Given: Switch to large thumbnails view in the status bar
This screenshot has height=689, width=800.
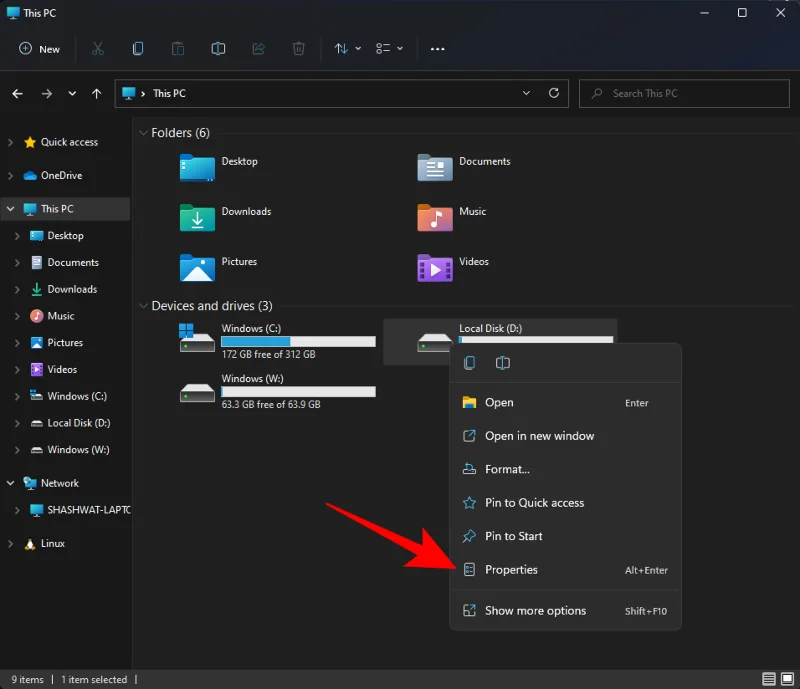Looking at the screenshot, I should (787, 679).
